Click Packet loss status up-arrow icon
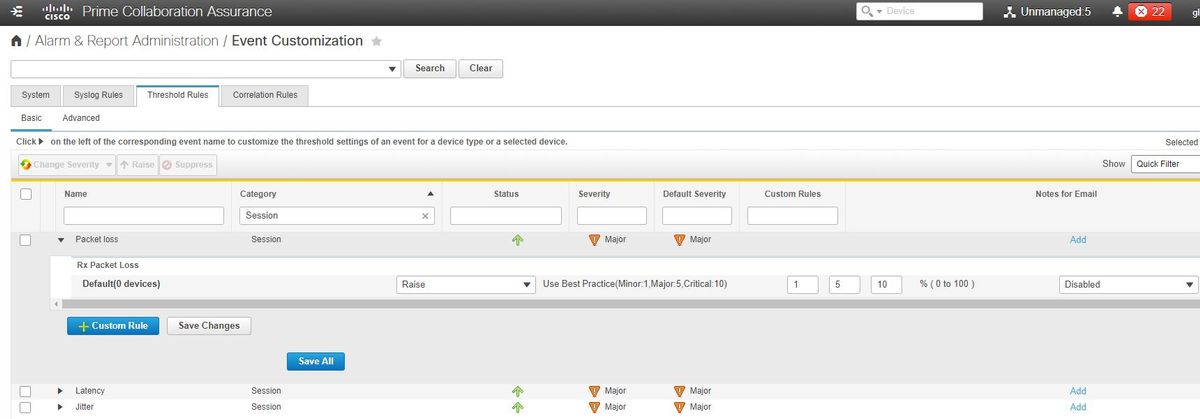 pyautogui.click(x=517, y=240)
